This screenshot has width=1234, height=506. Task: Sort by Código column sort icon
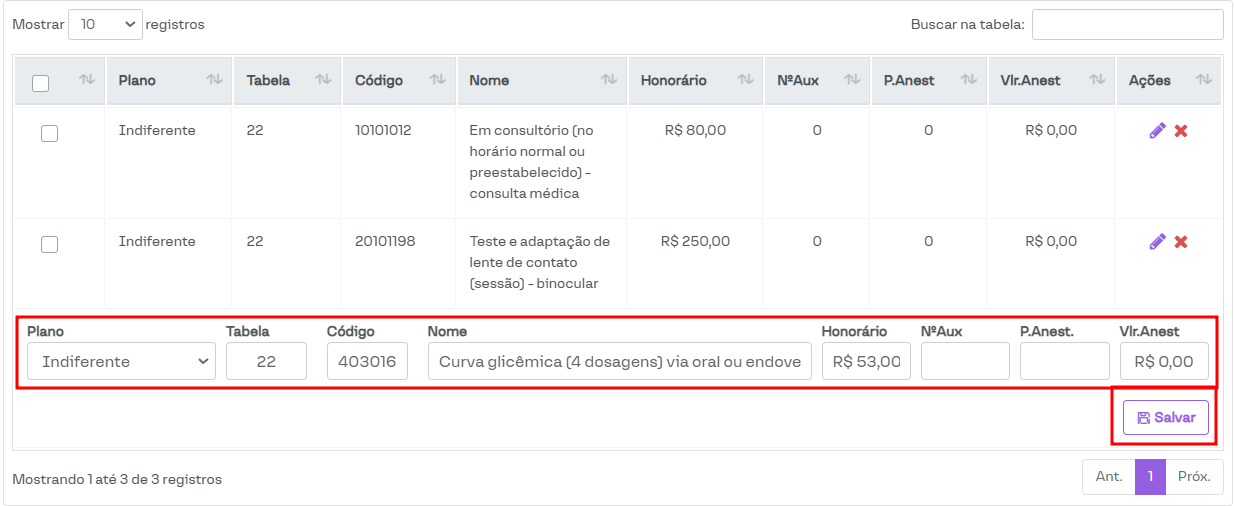click(x=437, y=80)
